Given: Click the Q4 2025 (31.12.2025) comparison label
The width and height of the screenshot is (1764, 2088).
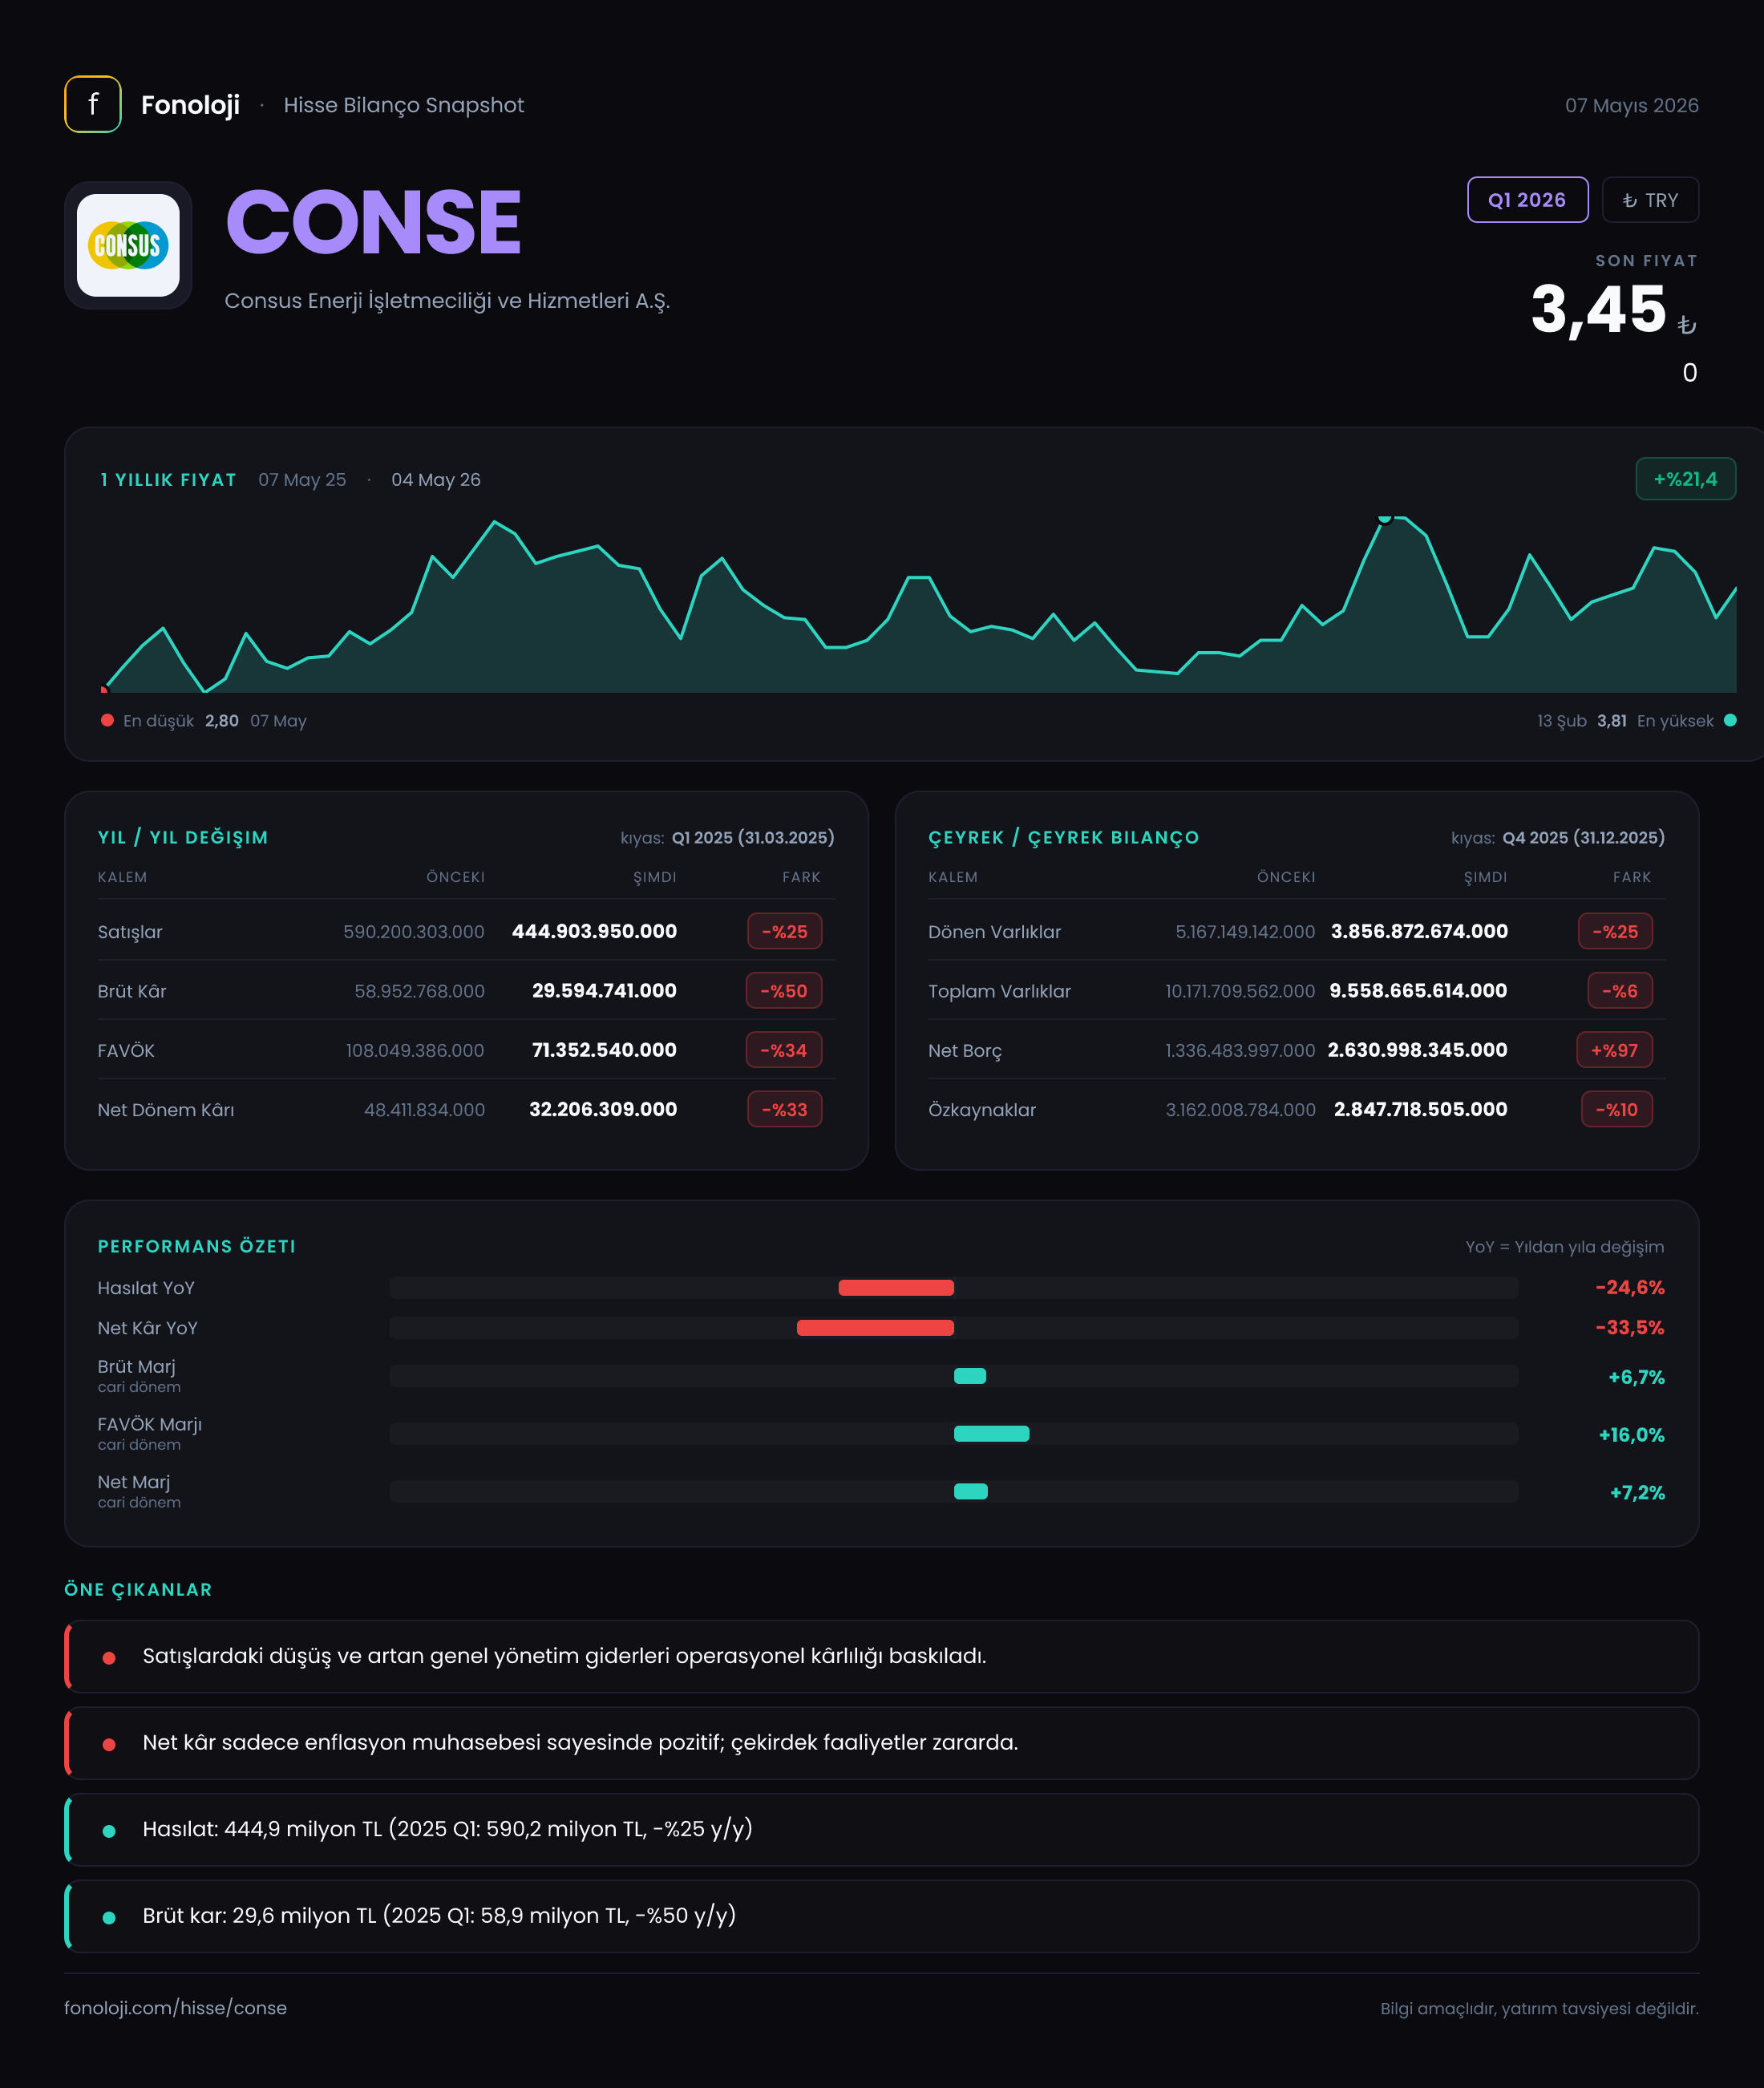Looking at the screenshot, I should tap(1584, 837).
